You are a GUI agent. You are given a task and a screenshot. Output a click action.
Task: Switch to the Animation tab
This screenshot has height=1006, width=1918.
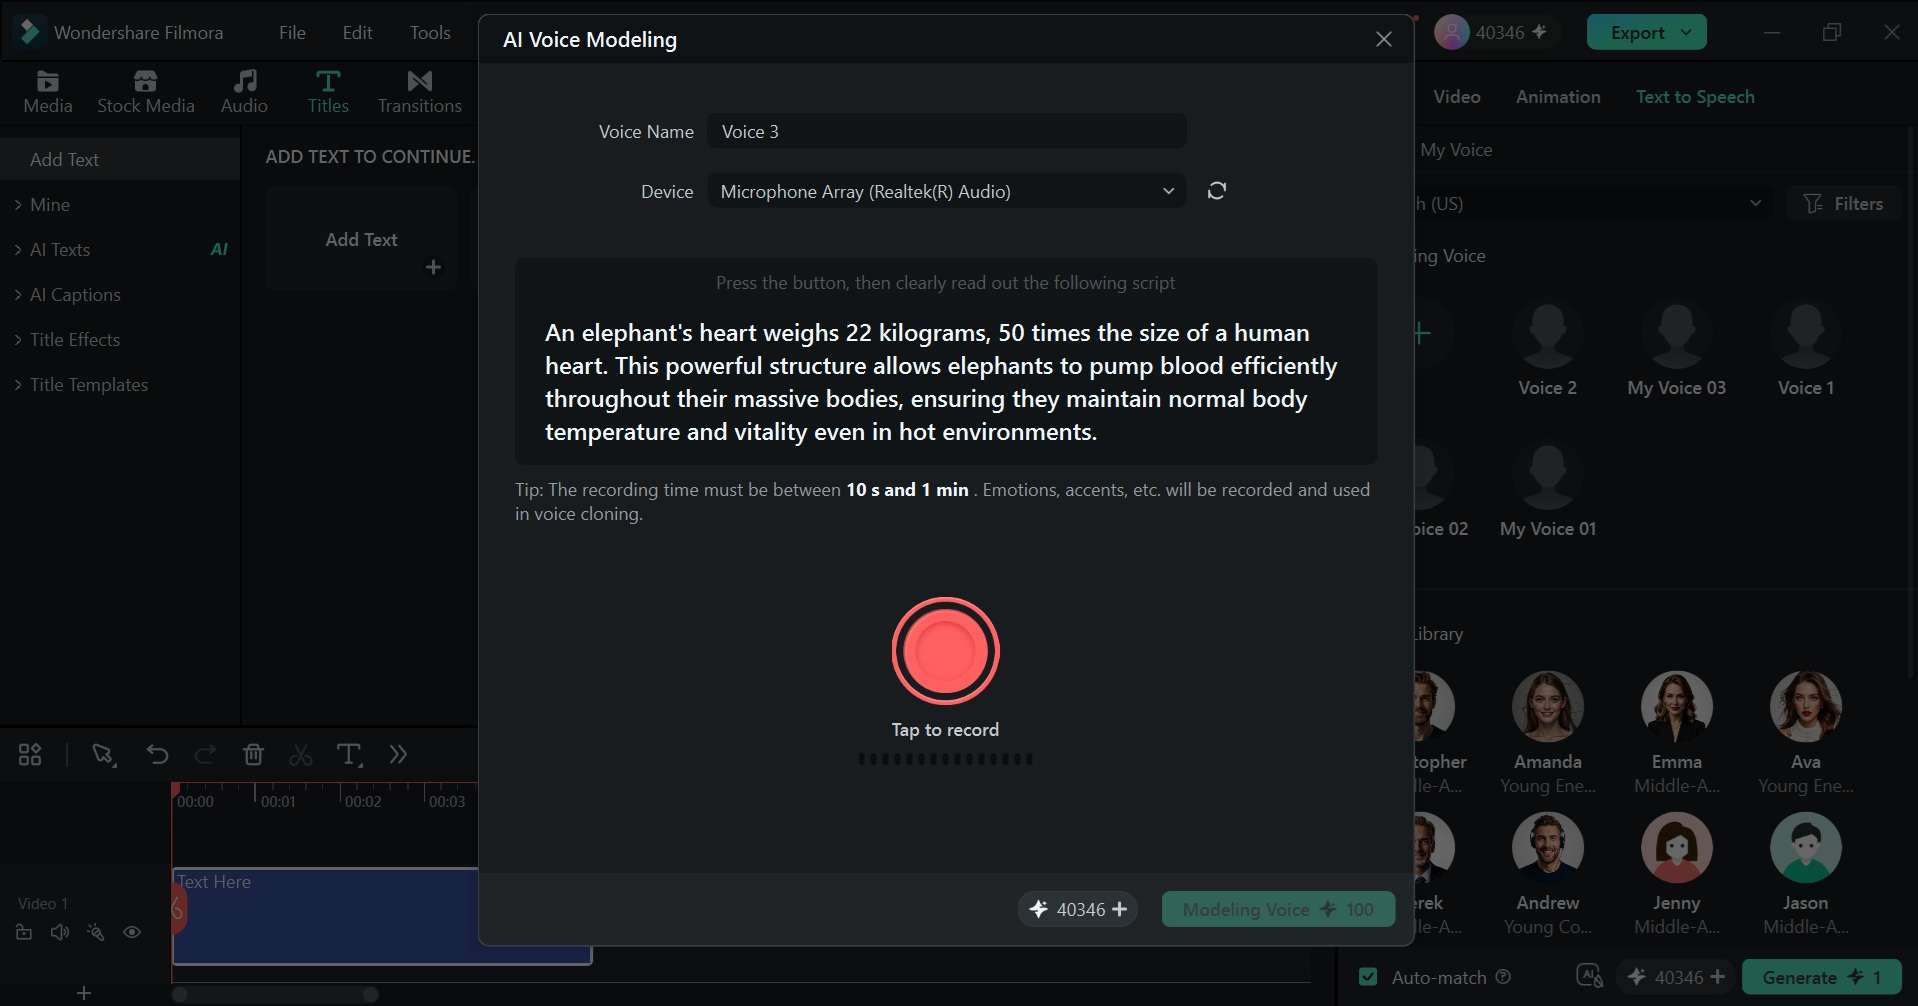(1558, 96)
